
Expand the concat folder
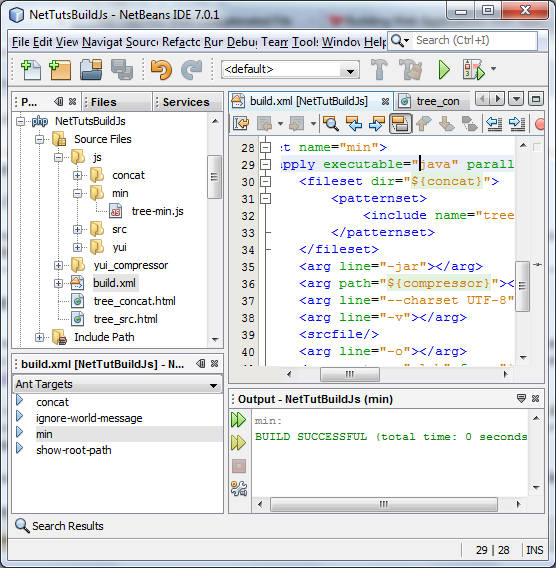pos(77,175)
